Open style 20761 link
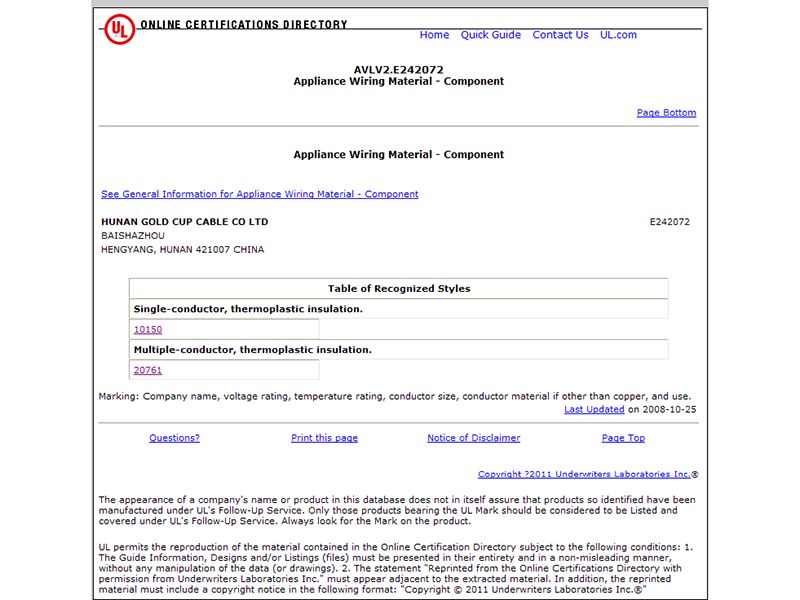800x600 pixels. [x=148, y=370]
